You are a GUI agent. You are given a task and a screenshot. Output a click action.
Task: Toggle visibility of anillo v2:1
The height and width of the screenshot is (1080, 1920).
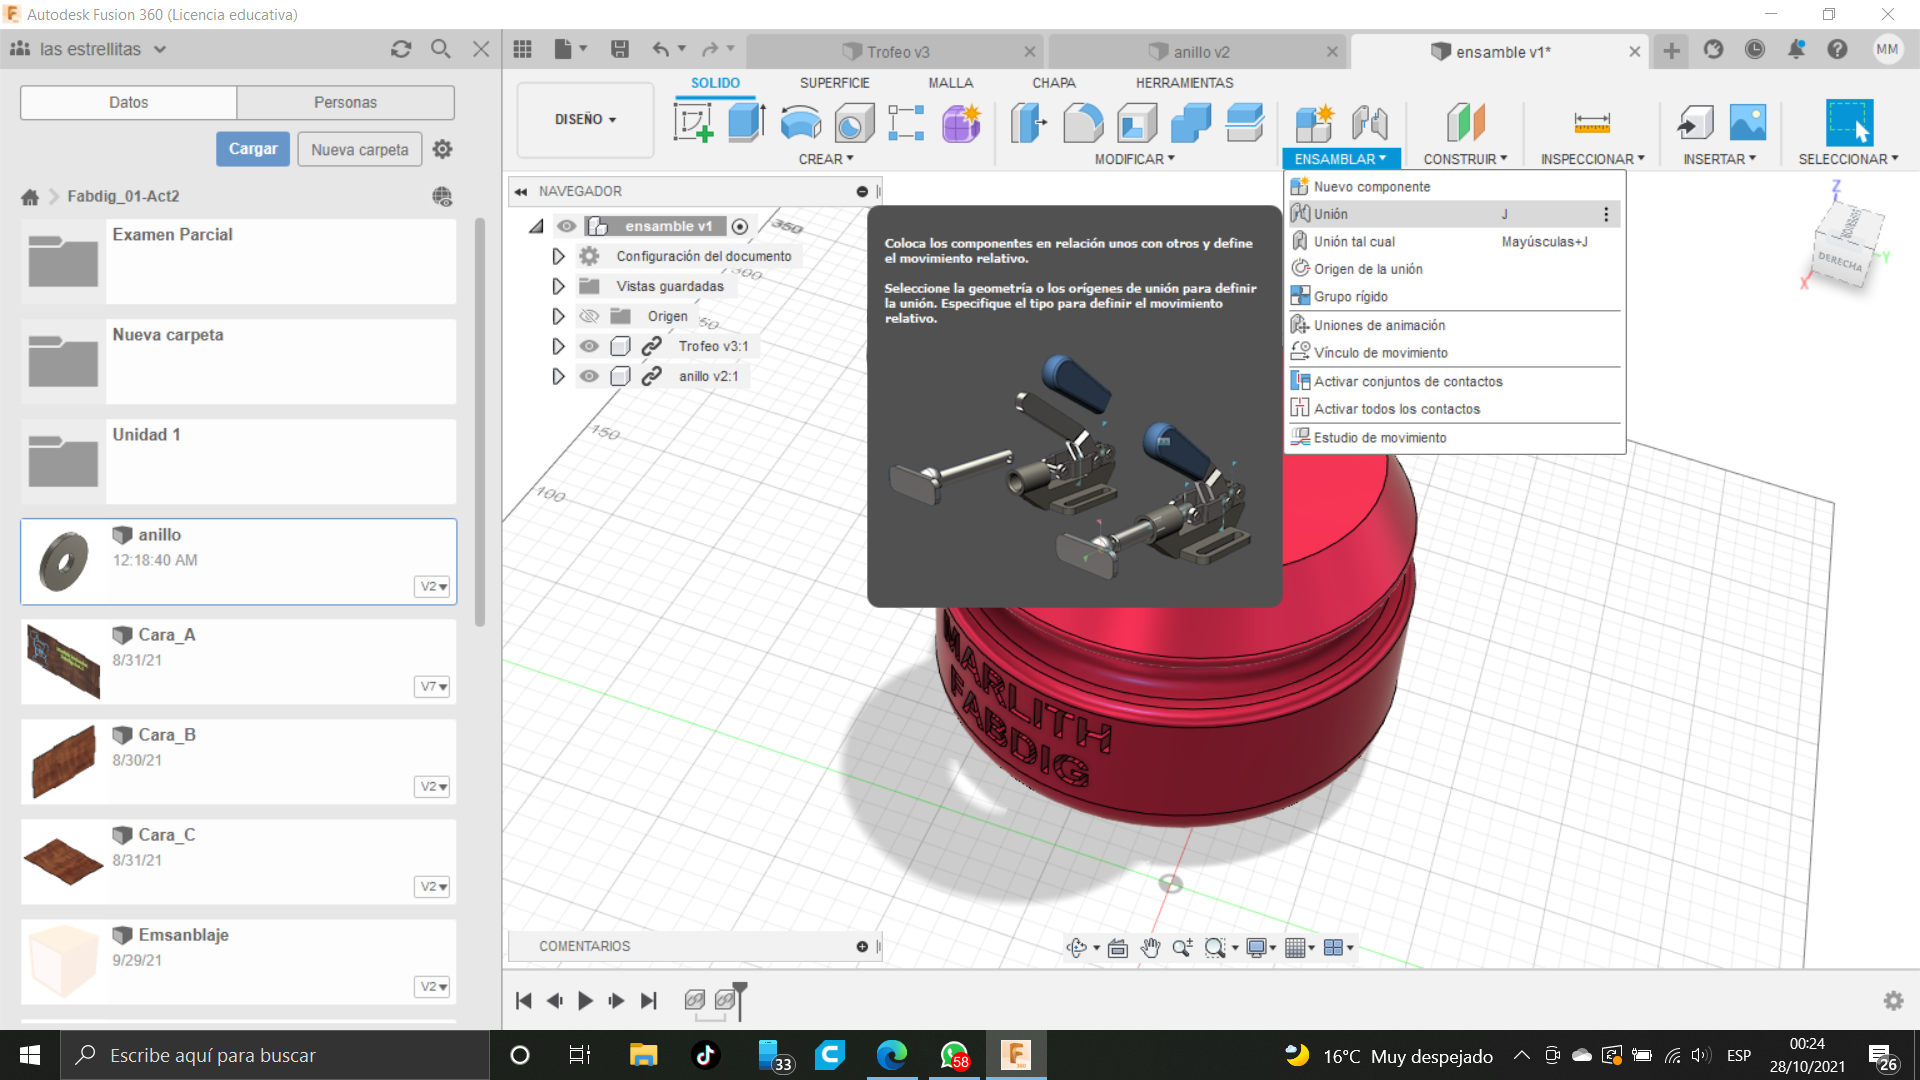(x=589, y=376)
